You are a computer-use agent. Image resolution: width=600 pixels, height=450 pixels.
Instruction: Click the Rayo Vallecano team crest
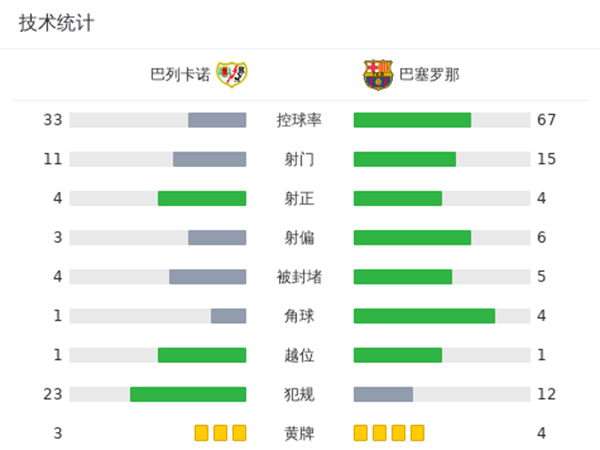pos(232,75)
